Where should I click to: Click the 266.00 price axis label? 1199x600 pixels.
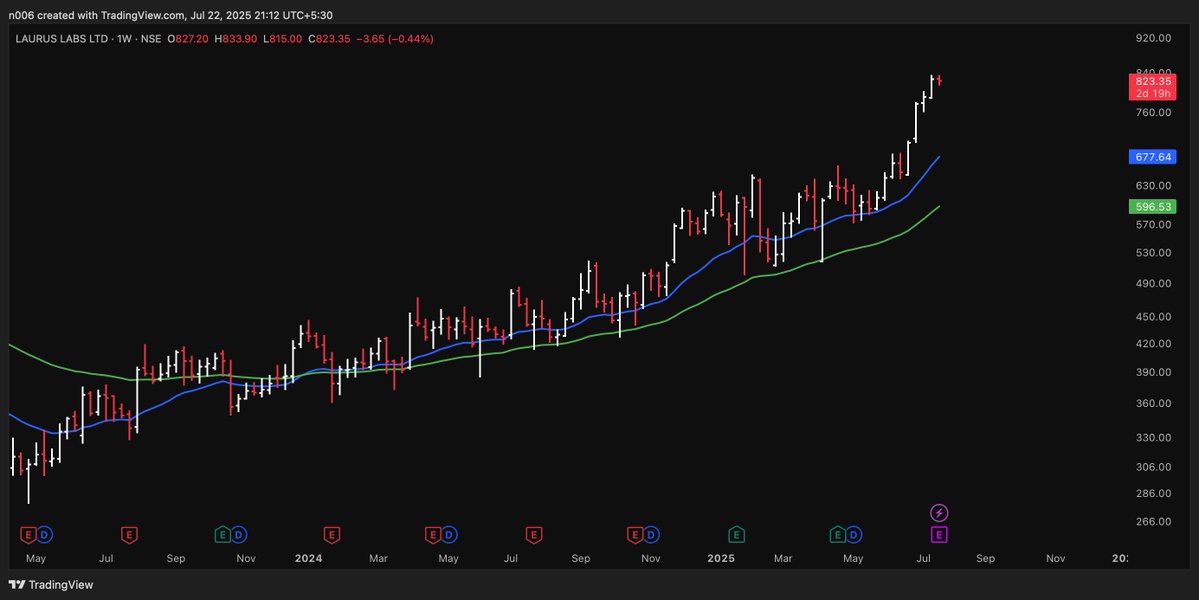click(1153, 521)
